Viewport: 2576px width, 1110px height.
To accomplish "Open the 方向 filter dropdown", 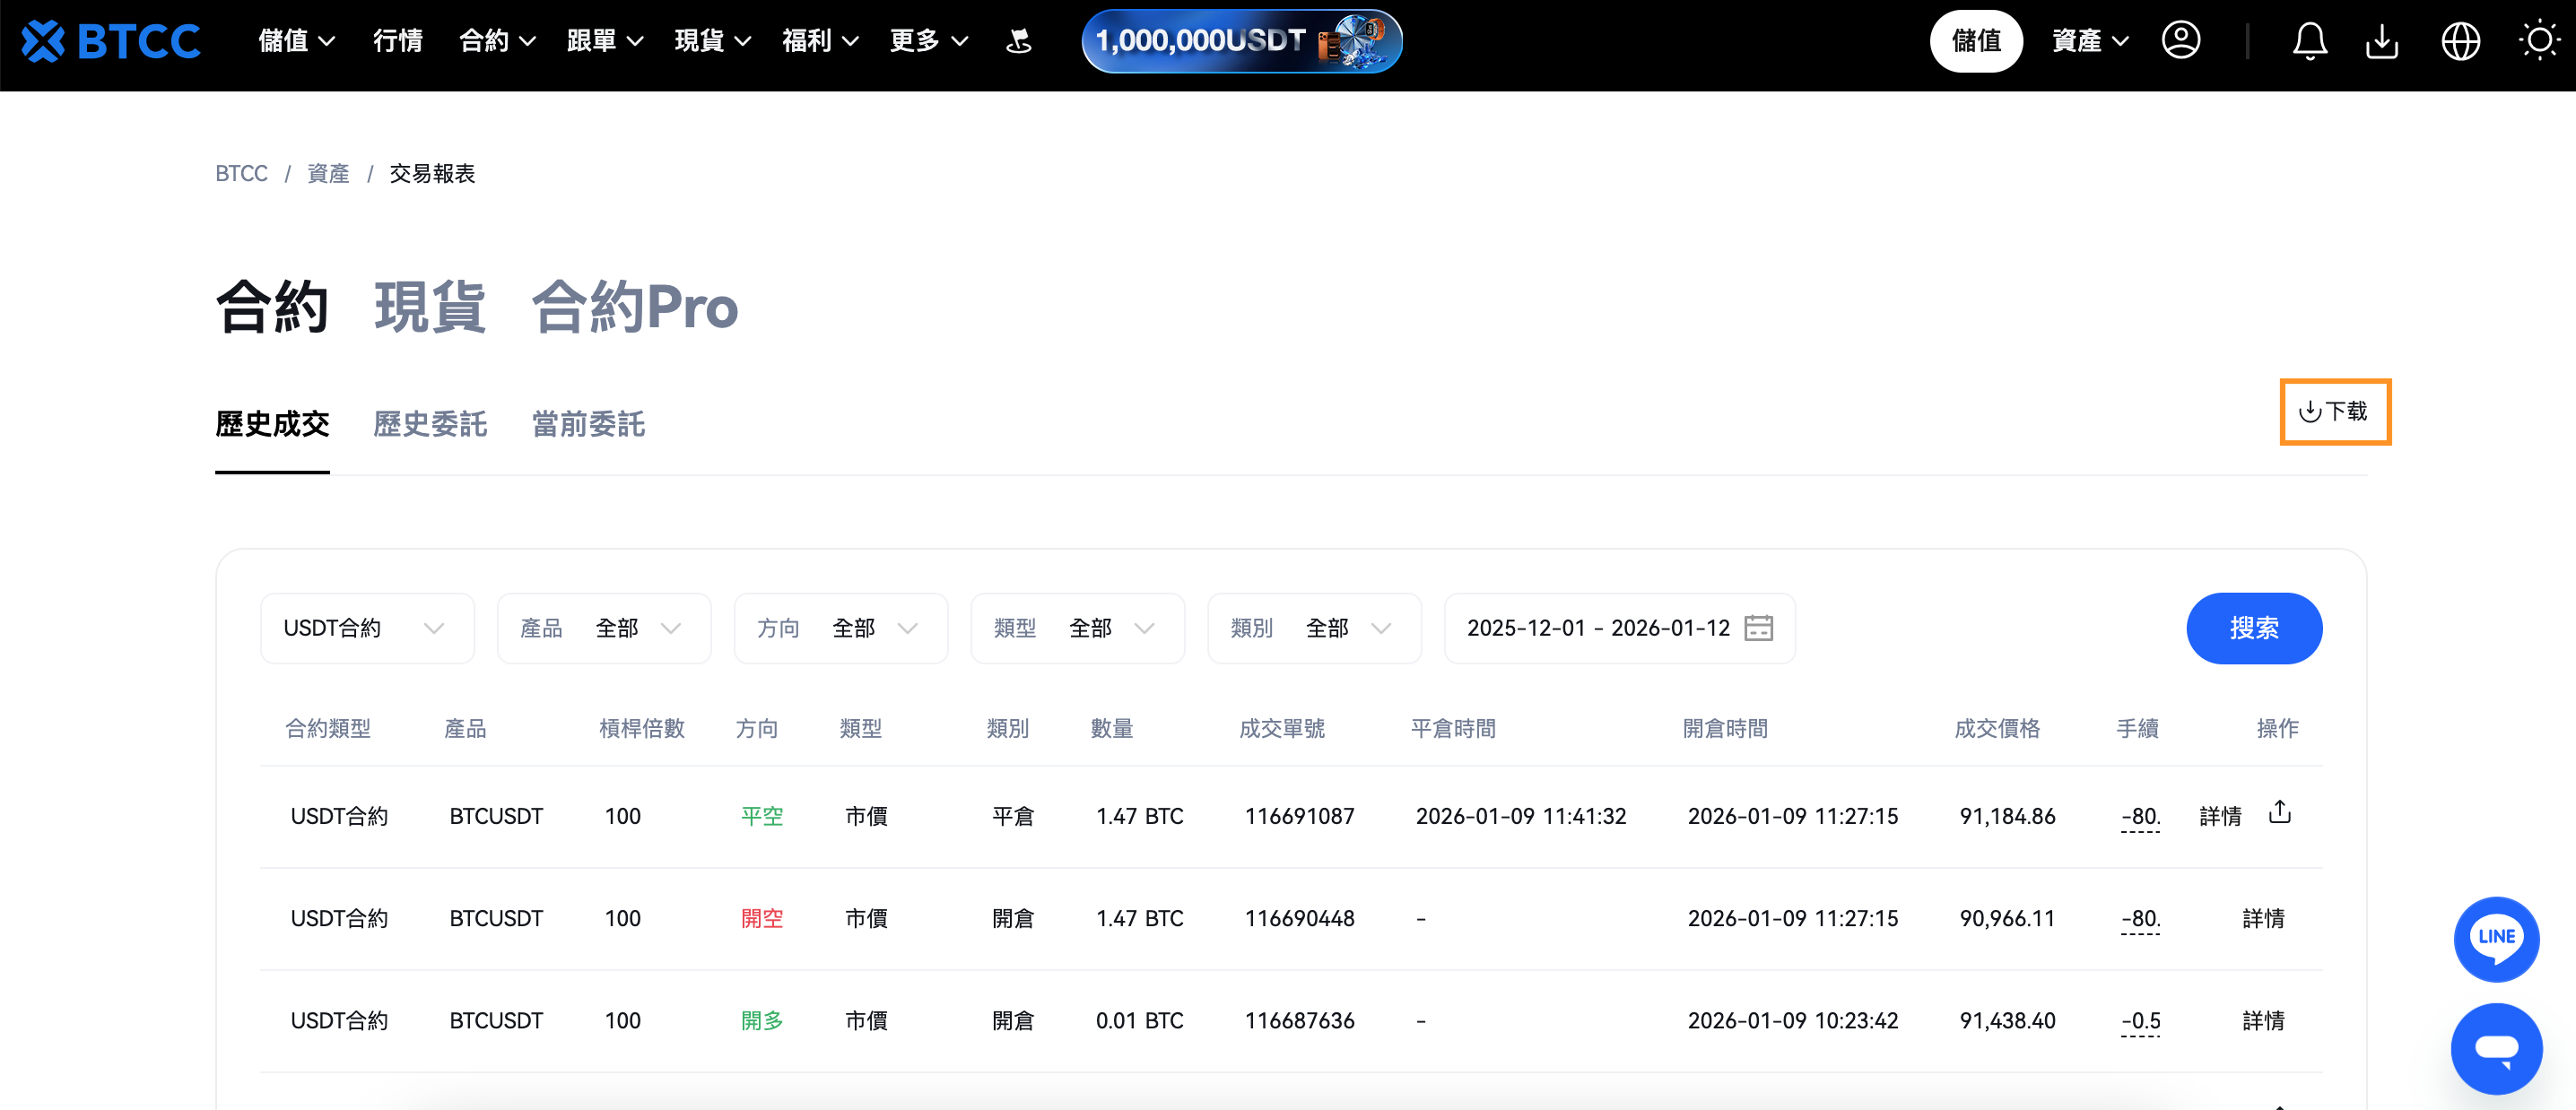I will coord(841,628).
